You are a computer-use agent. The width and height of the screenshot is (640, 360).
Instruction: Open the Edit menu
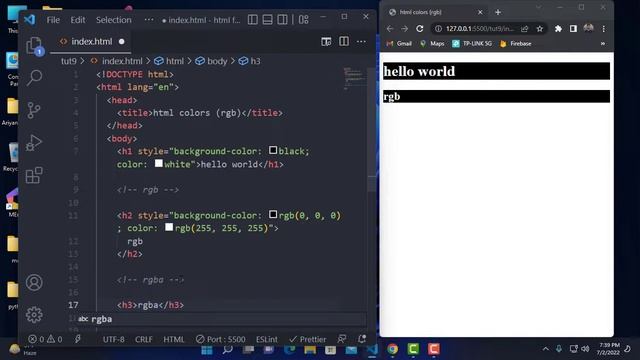[78, 20]
